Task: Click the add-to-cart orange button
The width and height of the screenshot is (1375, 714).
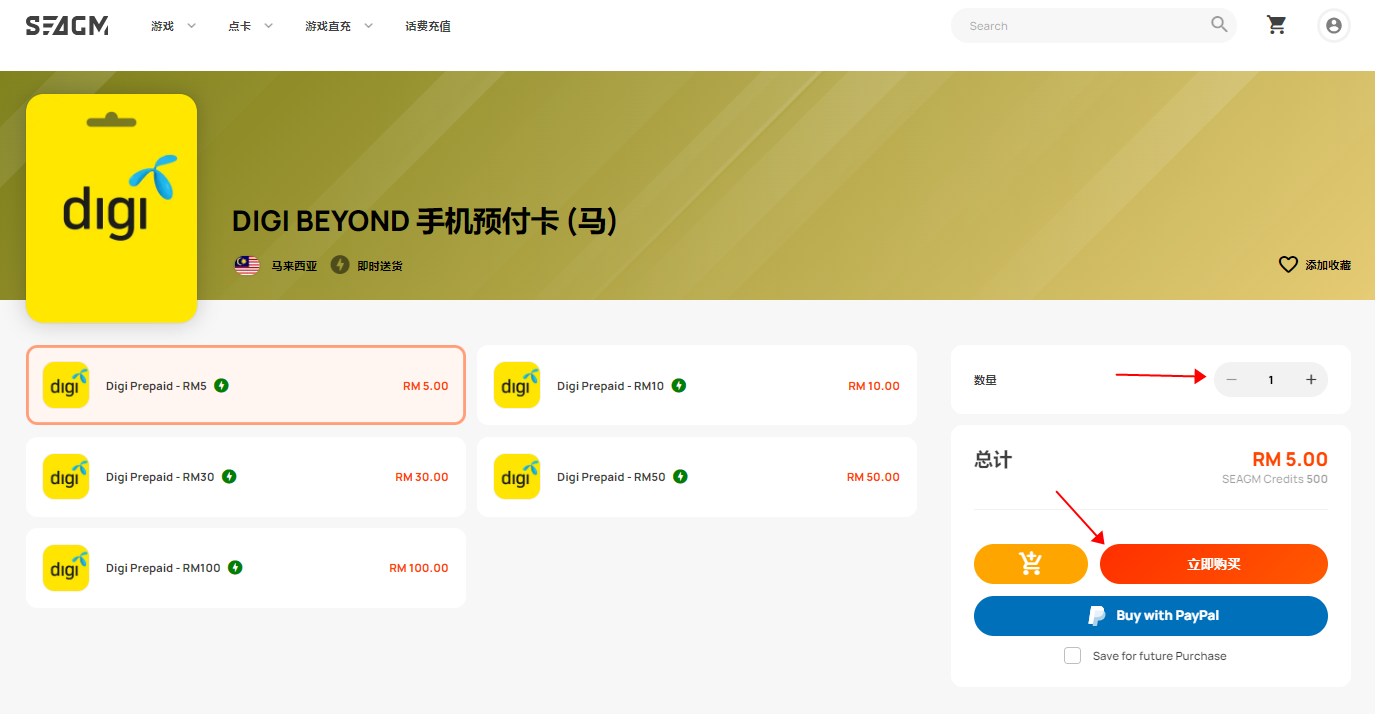Action: (x=1030, y=564)
